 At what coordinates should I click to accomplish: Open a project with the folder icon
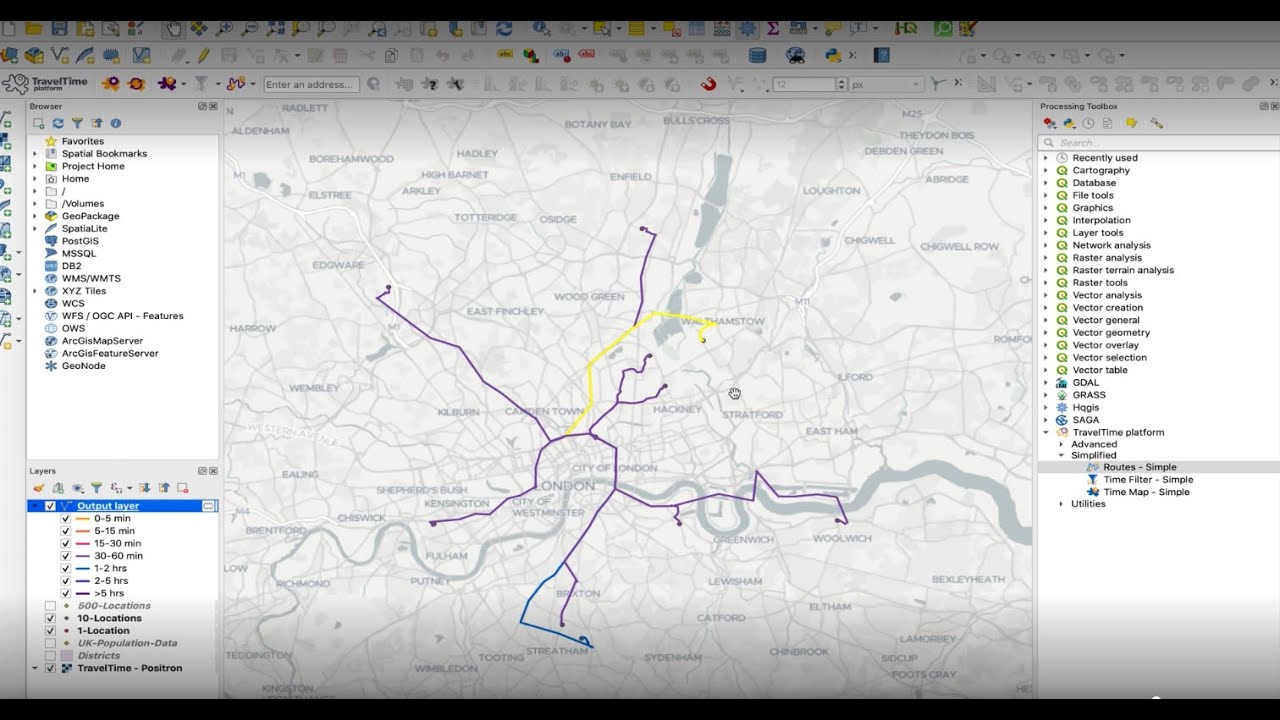point(34,28)
